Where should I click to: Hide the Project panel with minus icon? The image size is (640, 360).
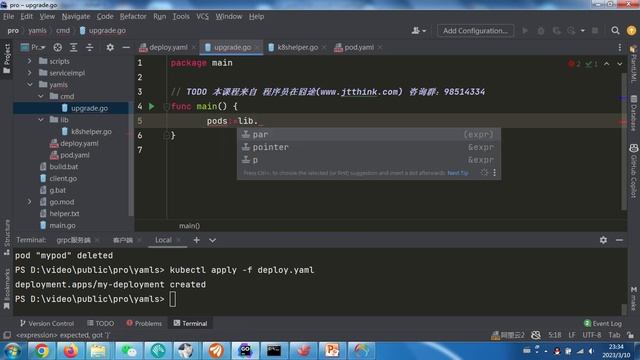click(x=126, y=47)
